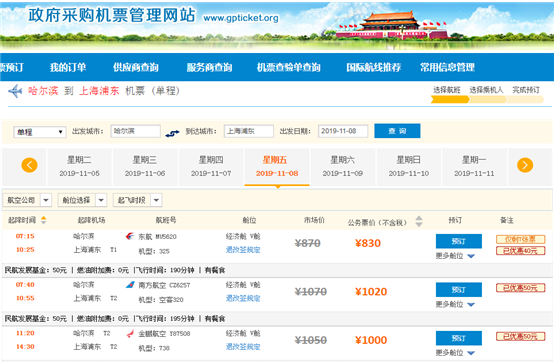The width and height of the screenshot is (555, 363).
Task: Open 供应商查询 in the navigation bar
Action: [x=136, y=67]
